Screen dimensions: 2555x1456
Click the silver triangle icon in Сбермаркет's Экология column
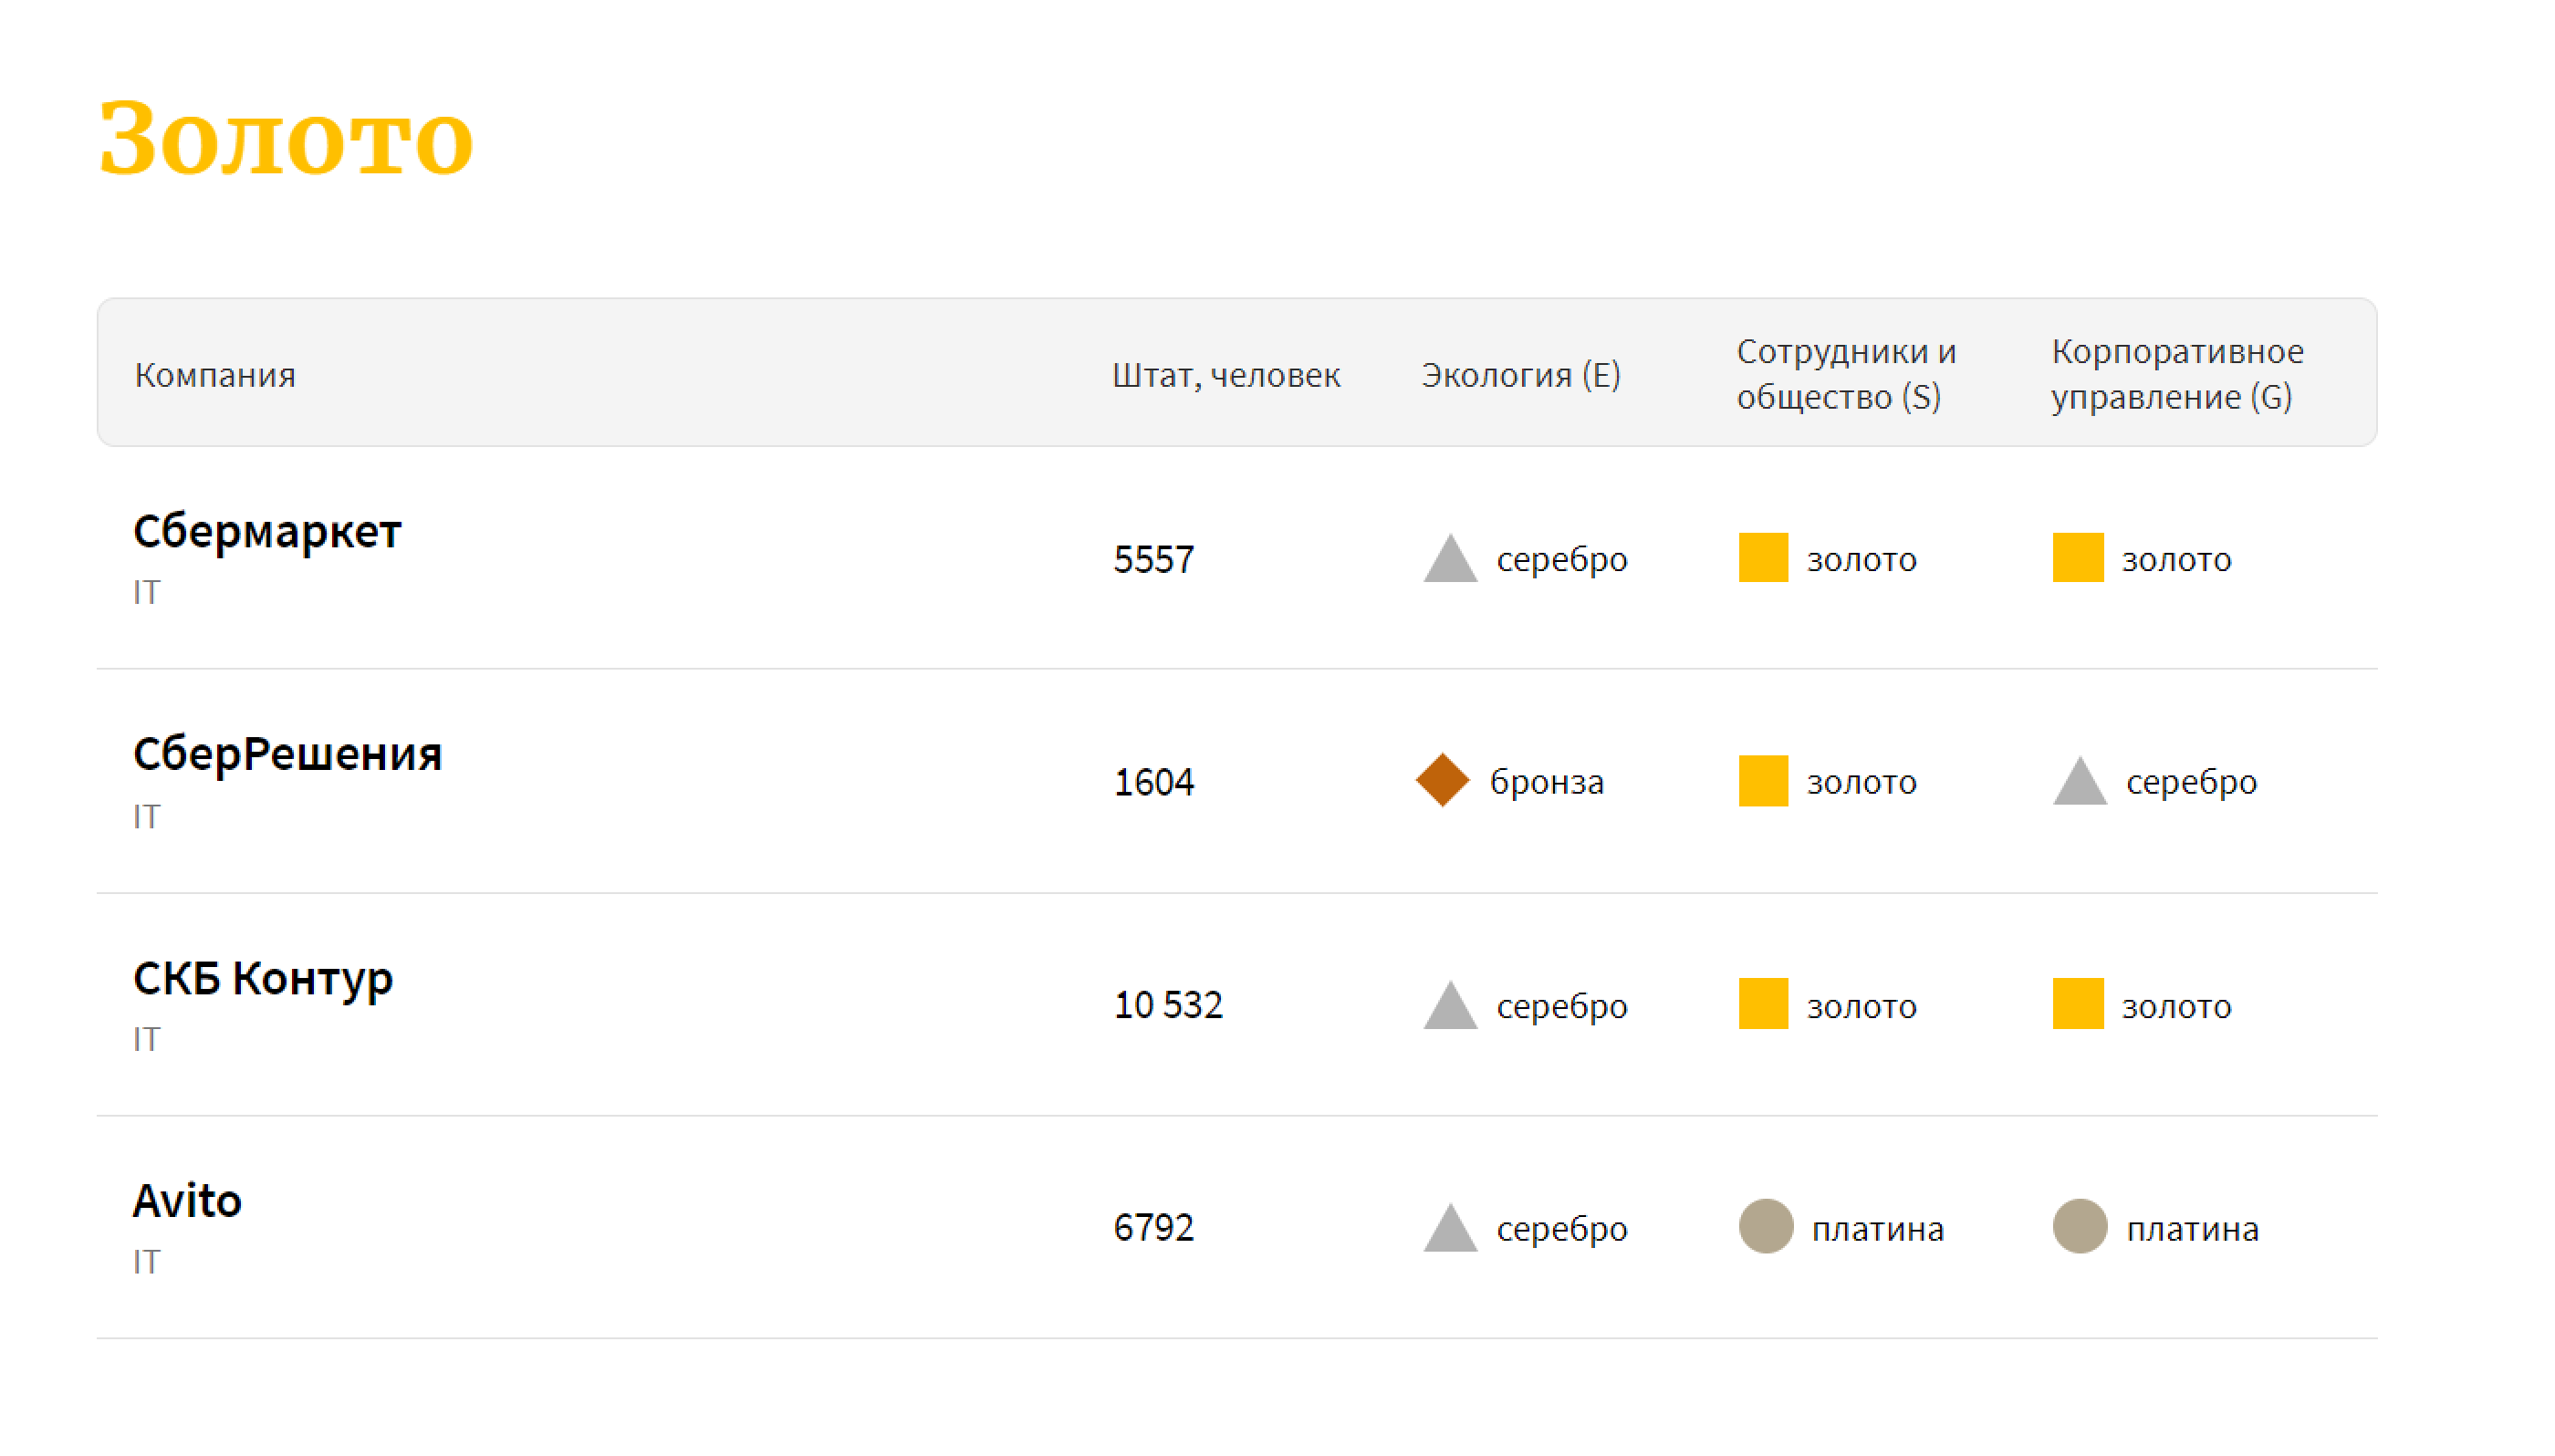pyautogui.click(x=1450, y=562)
